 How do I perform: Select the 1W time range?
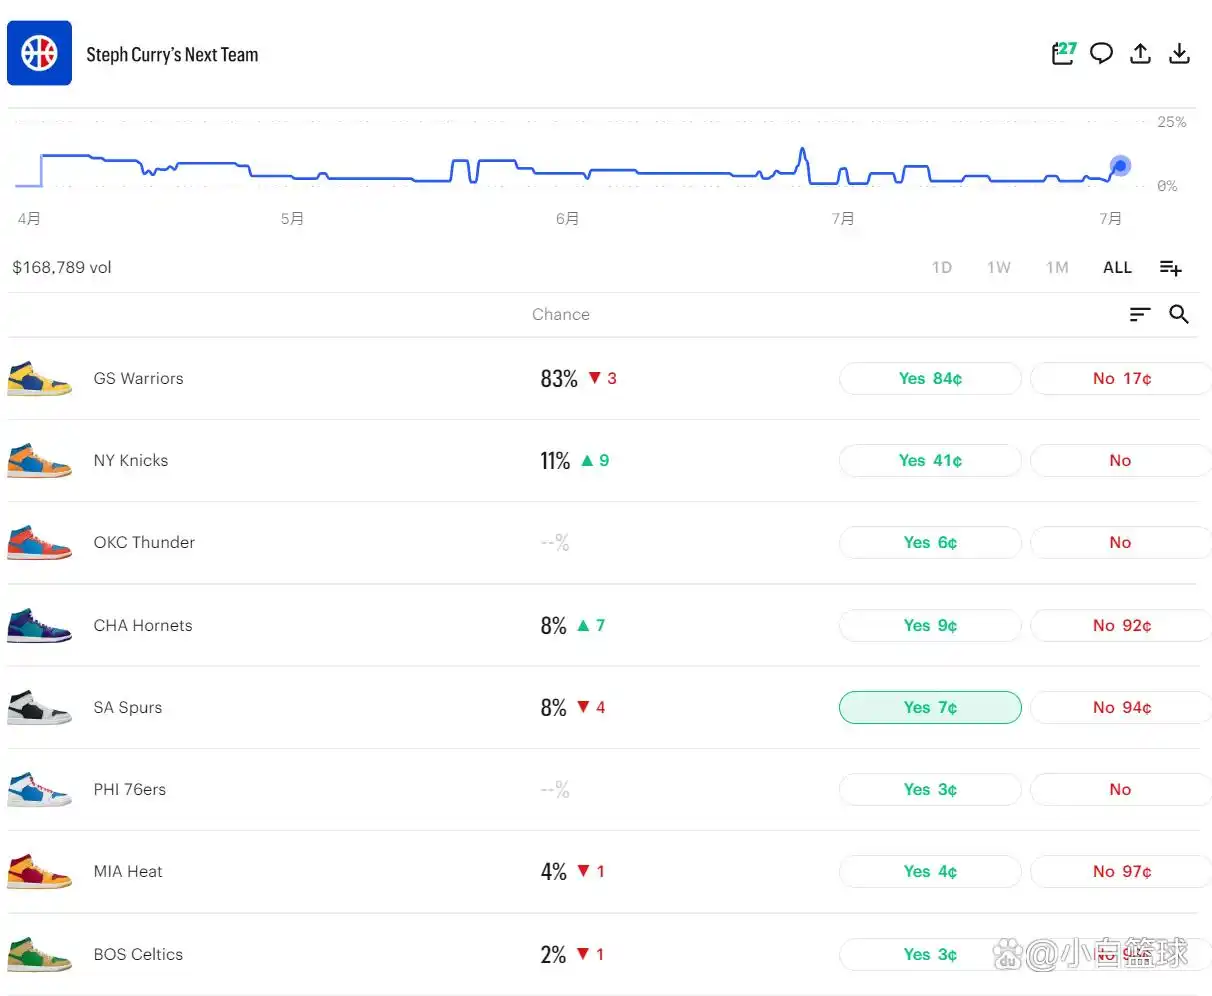999,267
